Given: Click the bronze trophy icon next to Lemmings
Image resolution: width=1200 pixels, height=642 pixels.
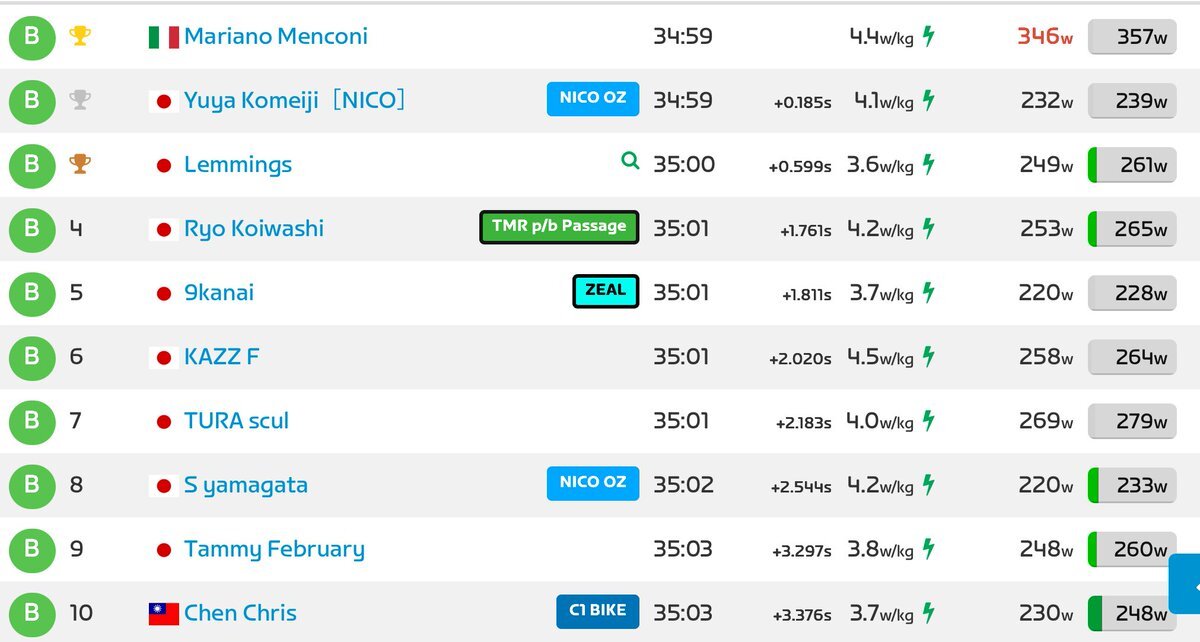Looking at the screenshot, I should (80, 164).
